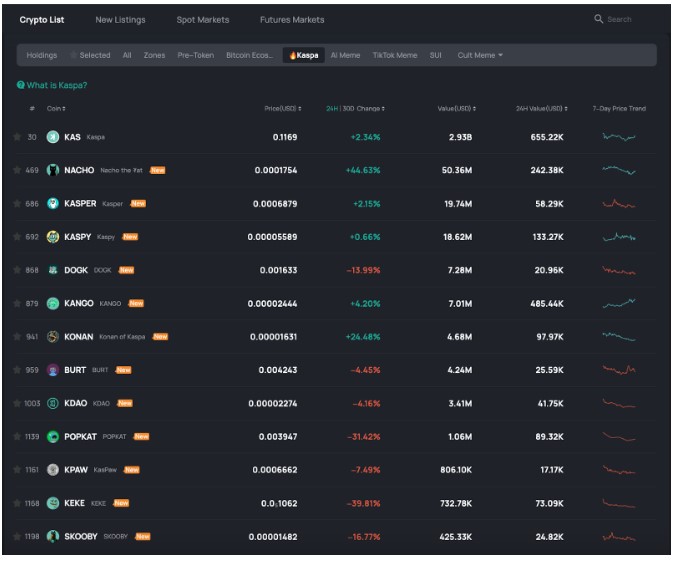679x561 pixels.
Task: Click the KAS value 2.93B
Action: 460,137
